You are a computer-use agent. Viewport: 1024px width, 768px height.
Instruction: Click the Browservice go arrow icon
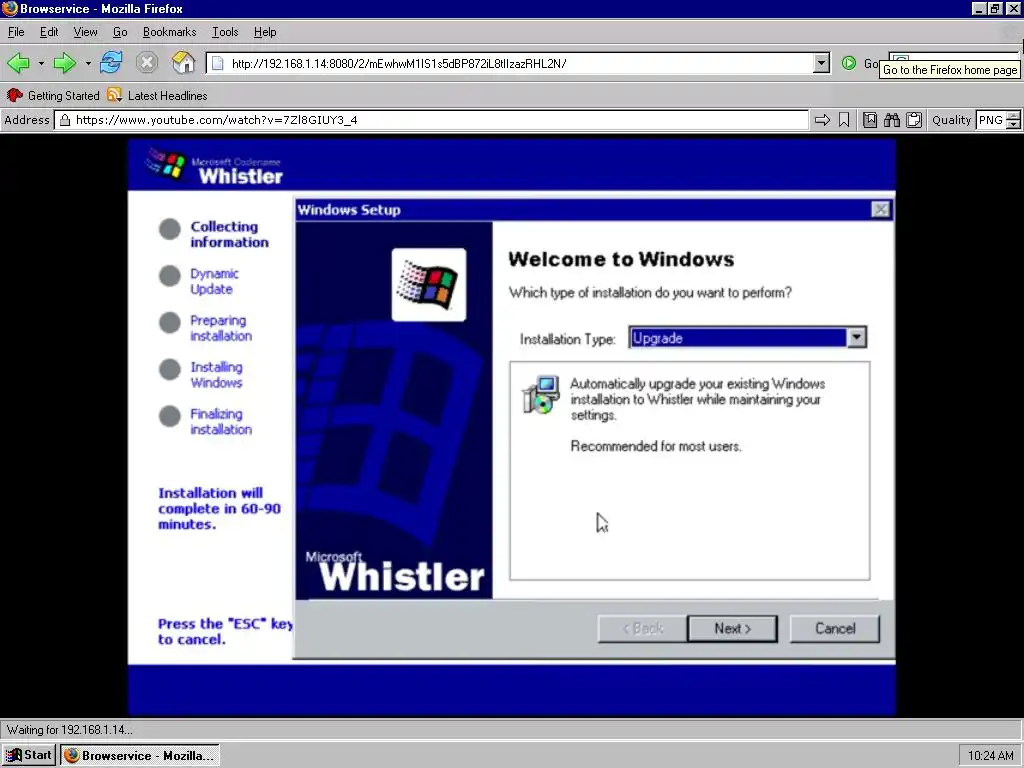[822, 120]
